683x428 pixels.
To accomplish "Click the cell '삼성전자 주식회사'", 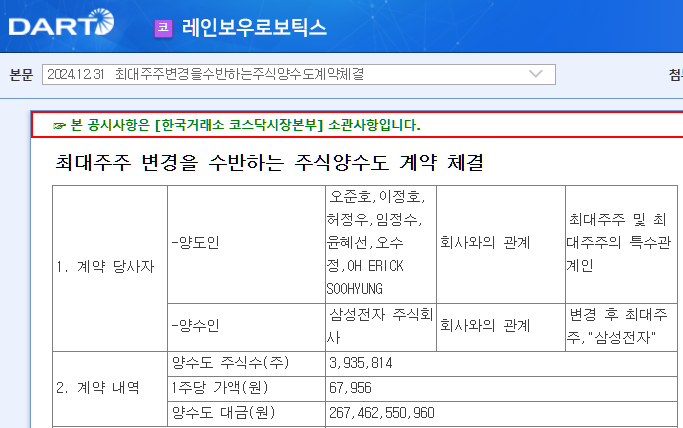I will (381, 327).
